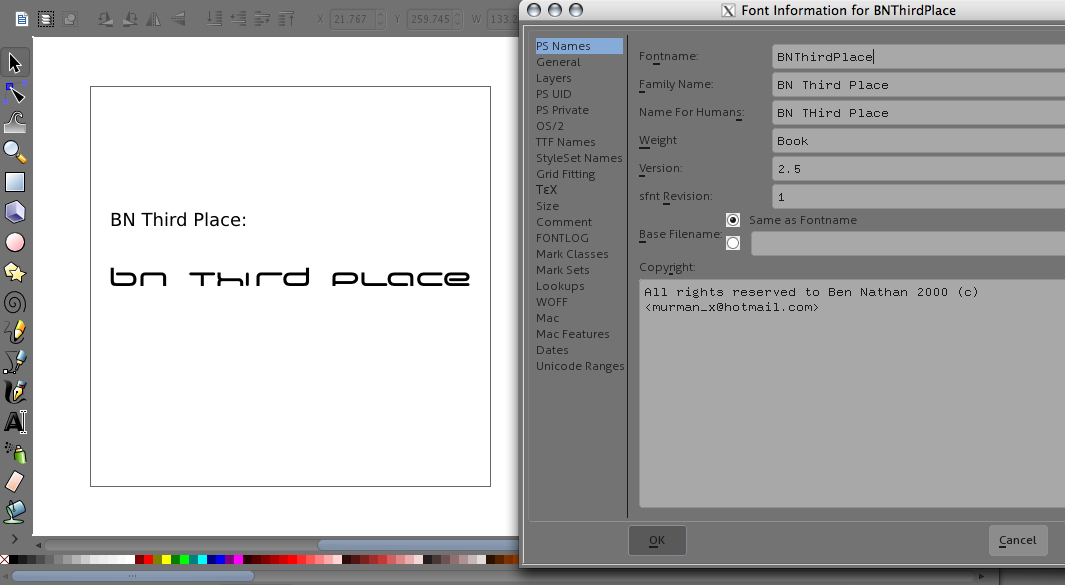The image size is (1065, 585).
Task: Flip selection horizontally
Action: click(x=154, y=19)
